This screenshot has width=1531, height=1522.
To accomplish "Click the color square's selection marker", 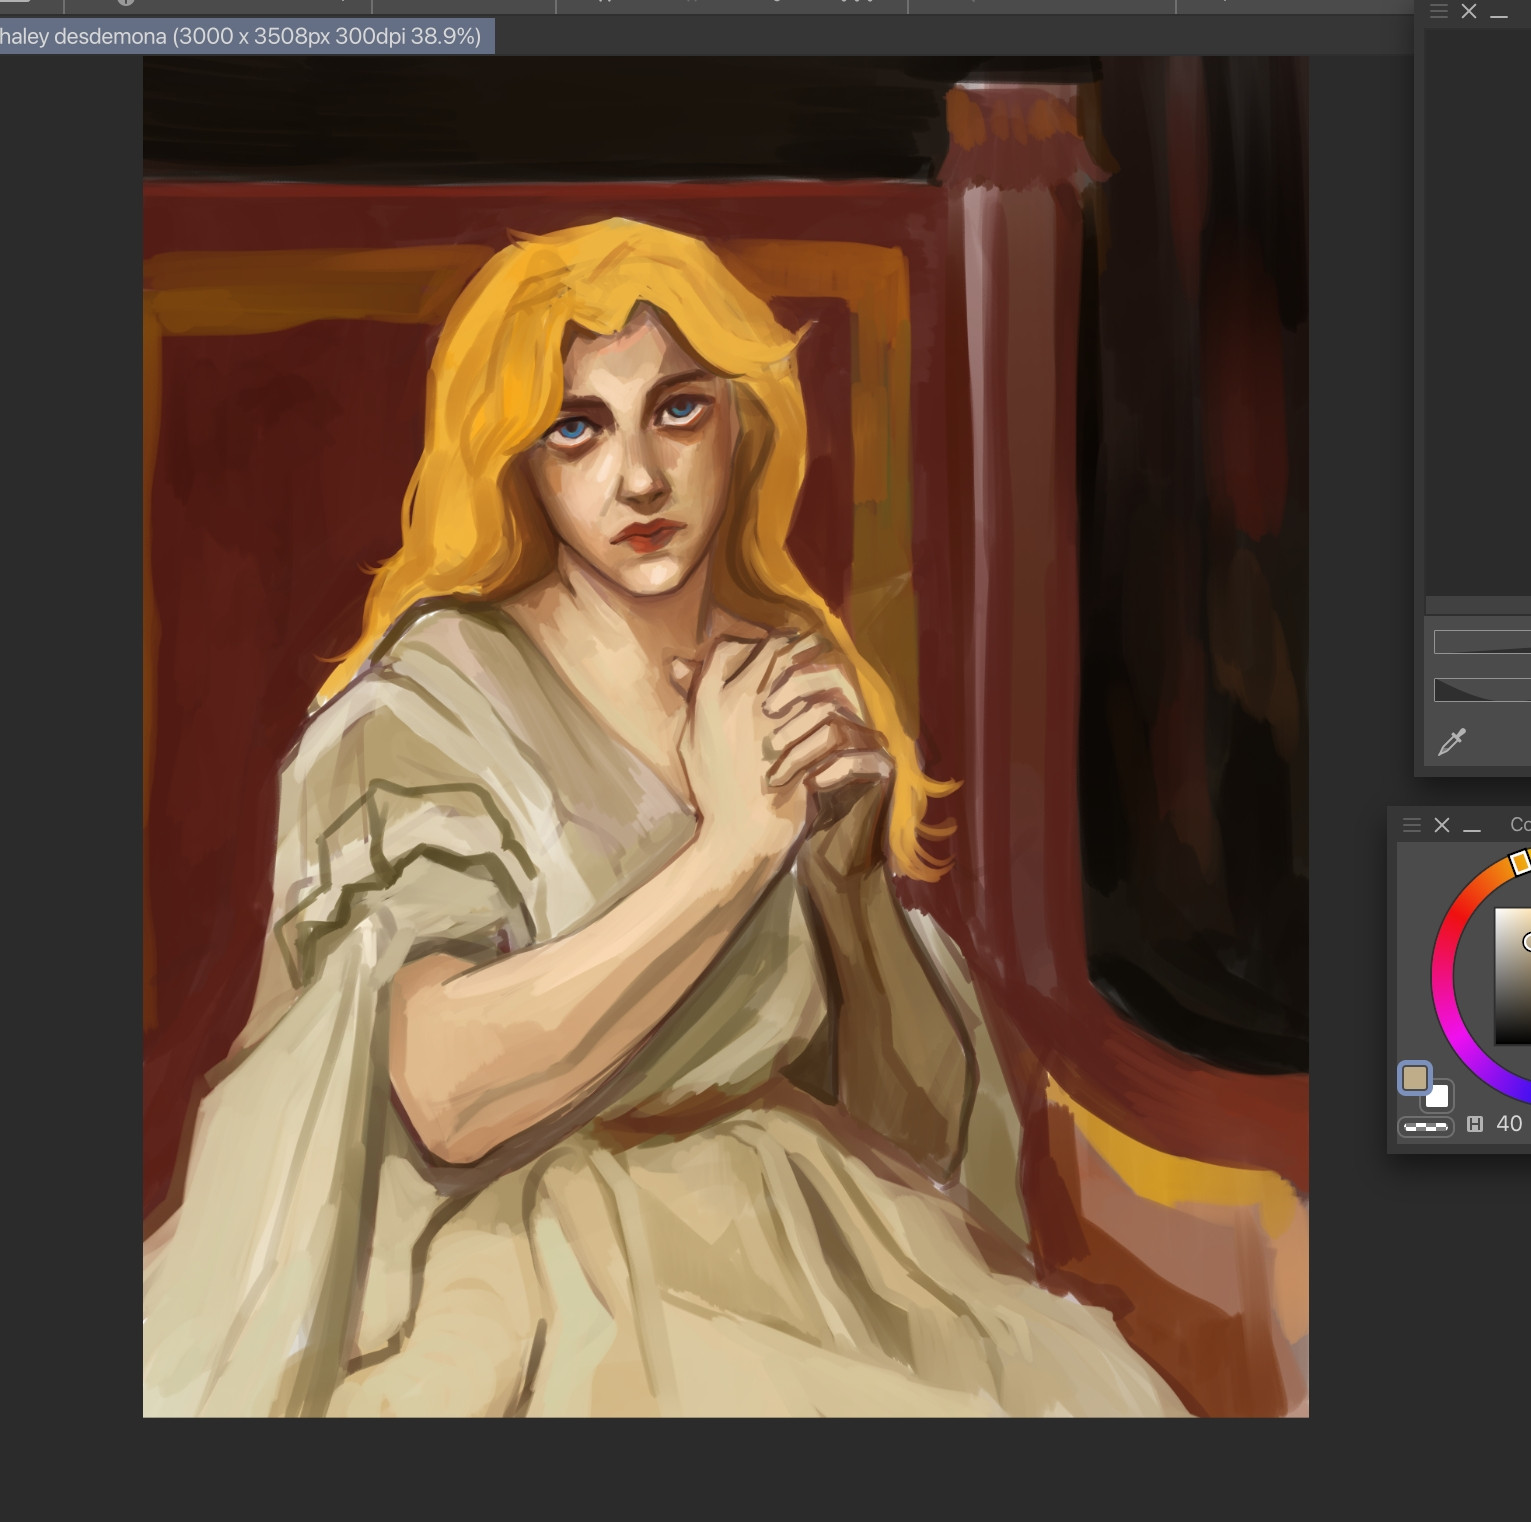I will coord(1527,942).
